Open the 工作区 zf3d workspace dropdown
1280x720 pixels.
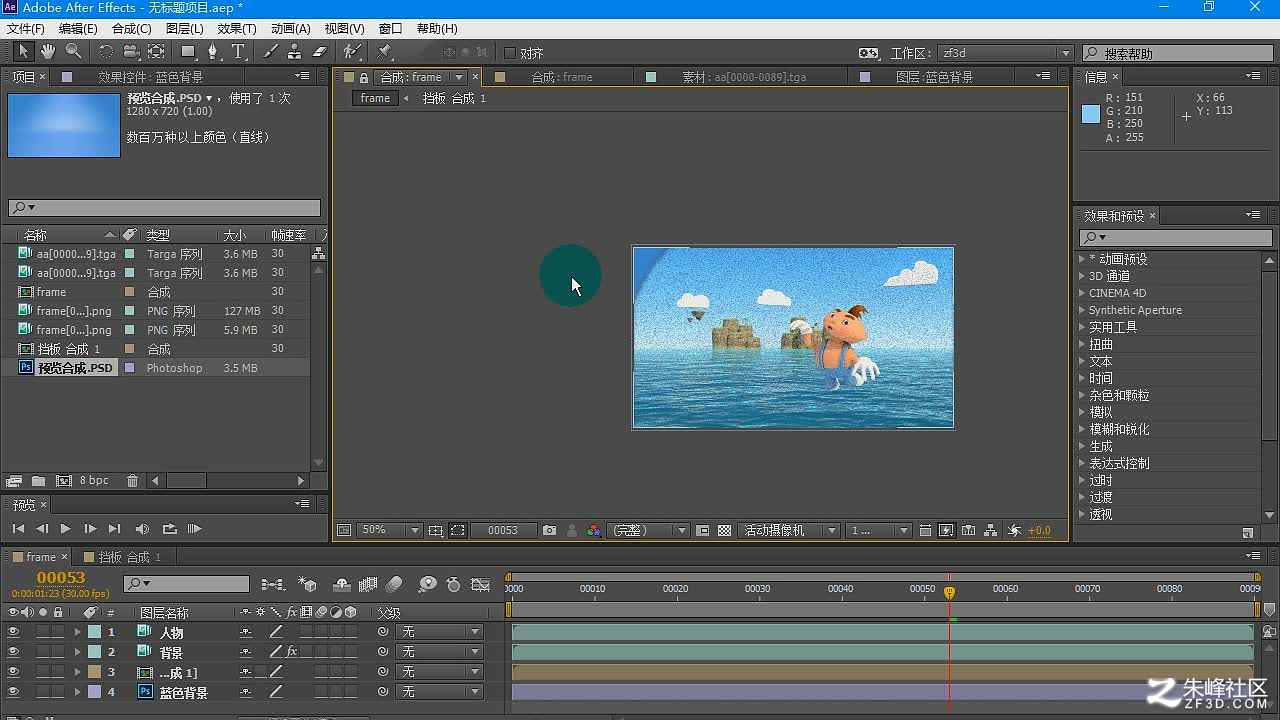click(x=1005, y=53)
